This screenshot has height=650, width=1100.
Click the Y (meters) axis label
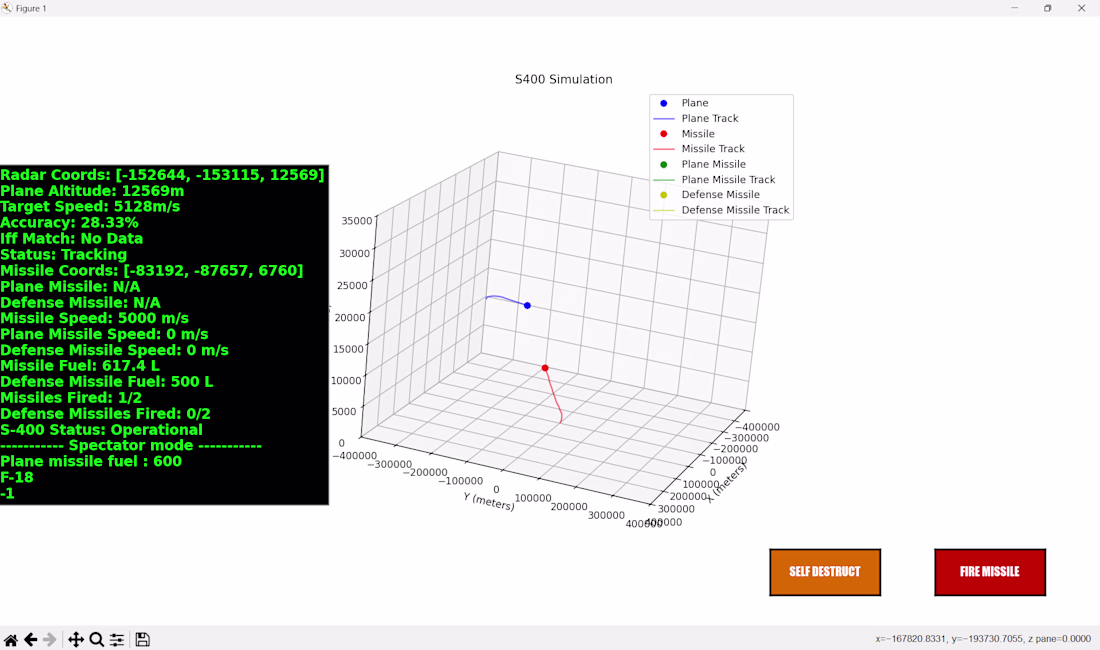pyautogui.click(x=489, y=501)
